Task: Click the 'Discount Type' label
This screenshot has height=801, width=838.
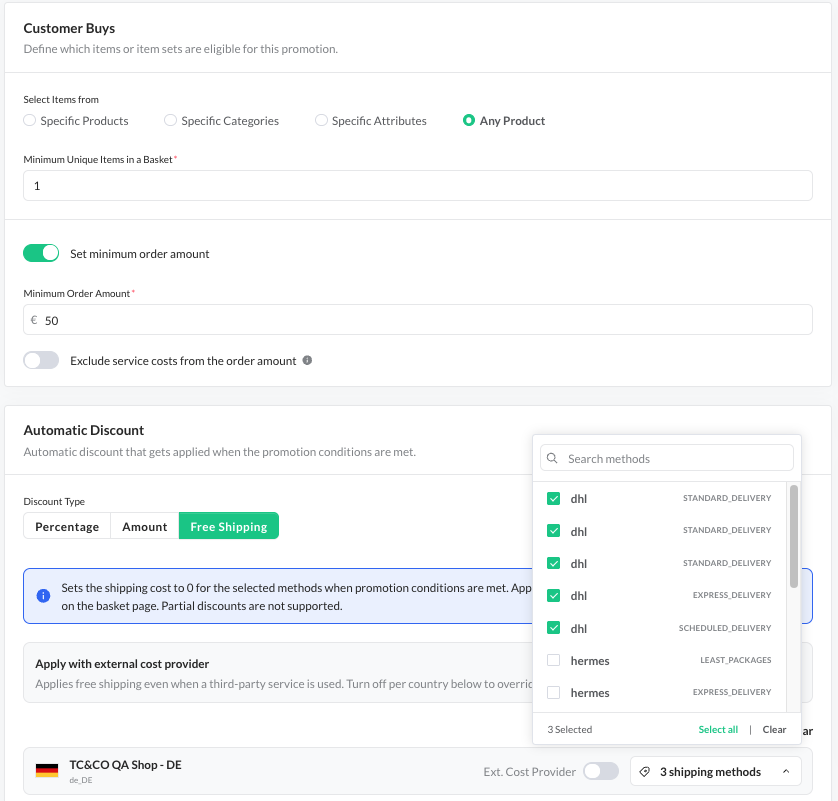Action: click(x=54, y=501)
